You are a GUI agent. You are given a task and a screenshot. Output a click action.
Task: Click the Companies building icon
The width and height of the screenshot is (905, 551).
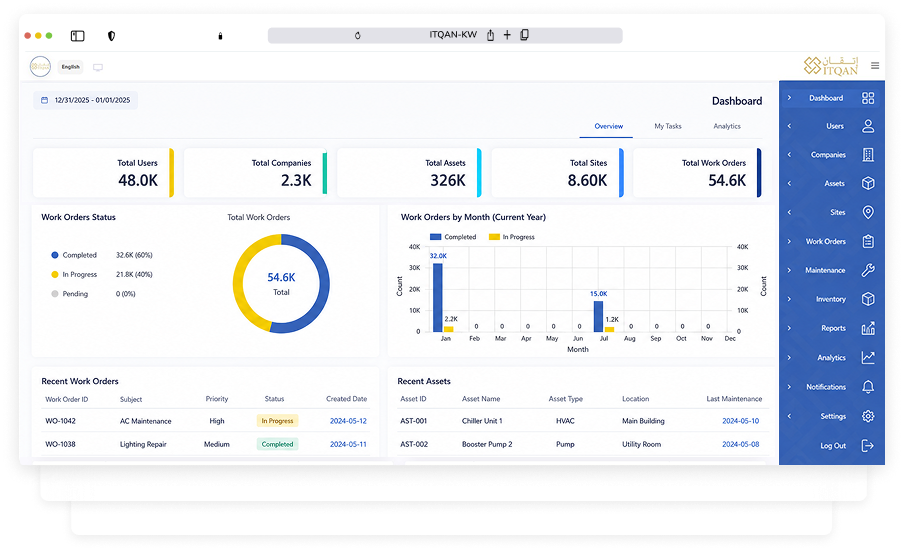click(867, 155)
